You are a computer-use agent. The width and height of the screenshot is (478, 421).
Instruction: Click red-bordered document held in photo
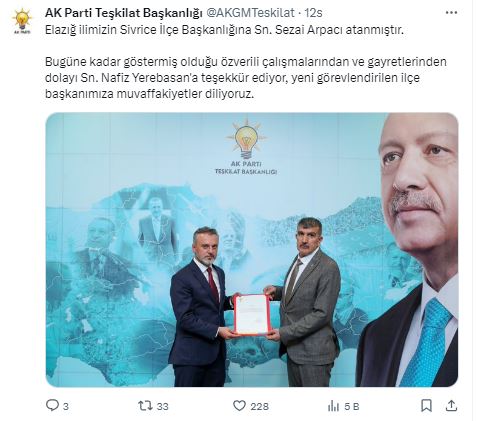coord(252,314)
